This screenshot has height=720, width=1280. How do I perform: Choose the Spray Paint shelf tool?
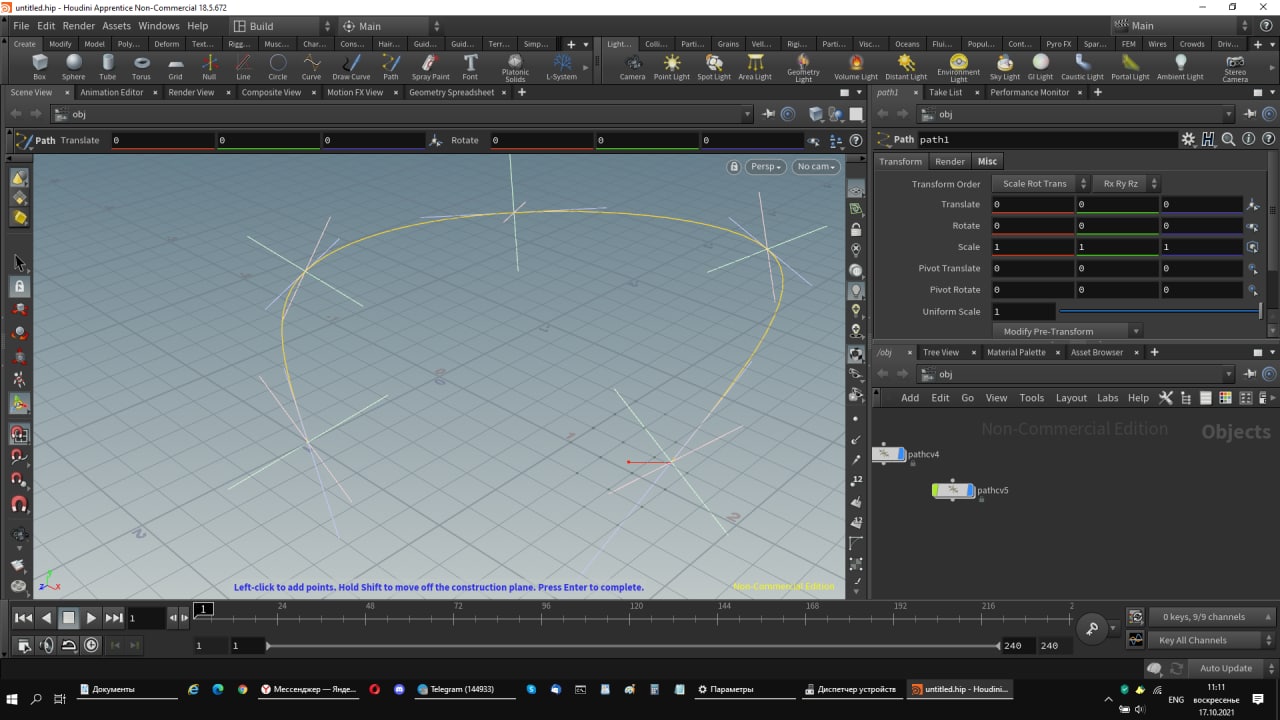pyautogui.click(x=430, y=66)
